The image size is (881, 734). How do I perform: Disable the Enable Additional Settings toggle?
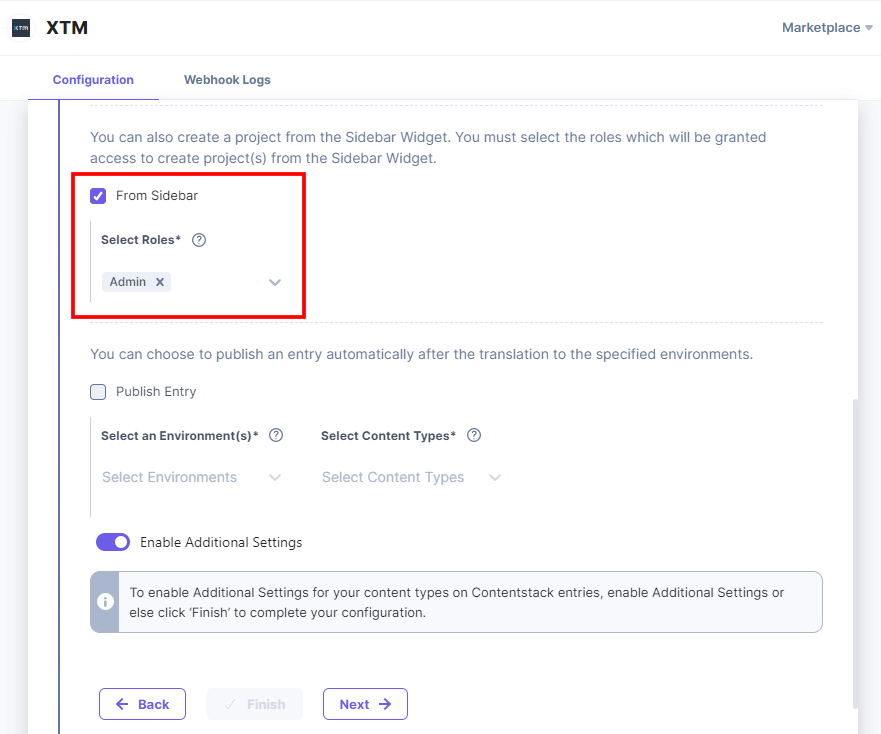(x=113, y=541)
